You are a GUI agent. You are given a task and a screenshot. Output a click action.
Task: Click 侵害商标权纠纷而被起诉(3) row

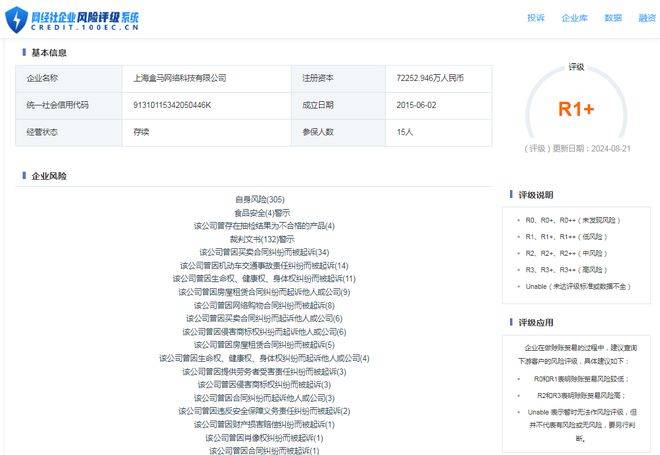pyautogui.click(x=264, y=385)
